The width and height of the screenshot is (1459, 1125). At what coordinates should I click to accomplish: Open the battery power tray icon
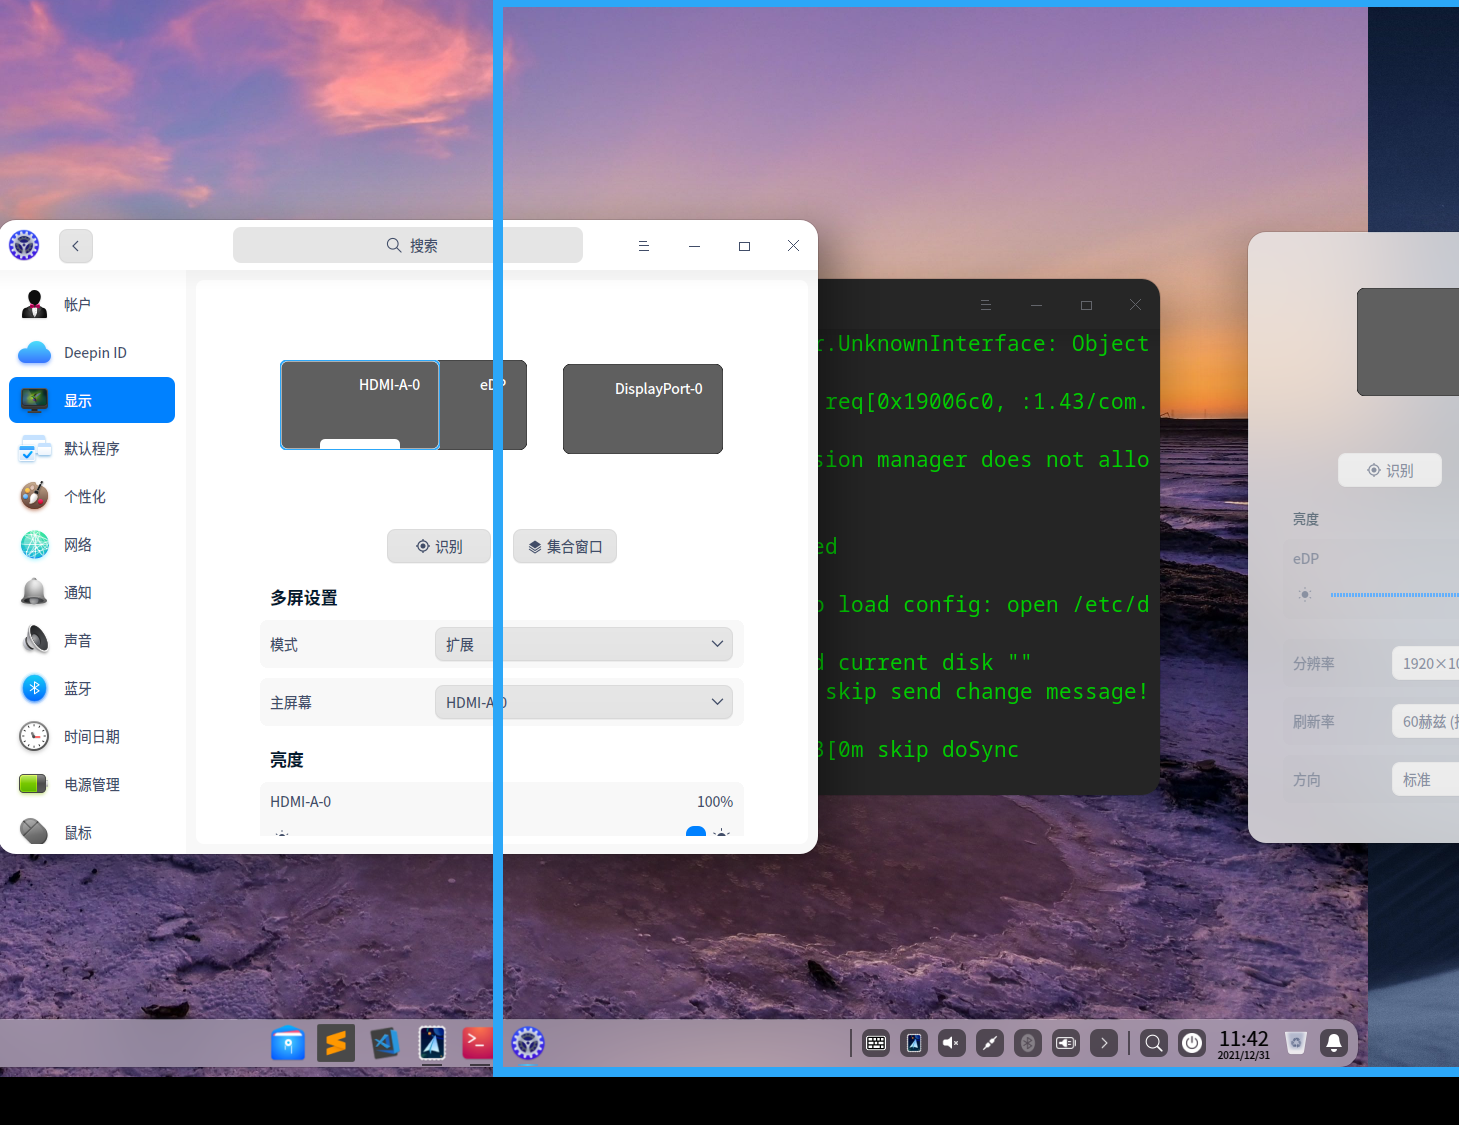pyautogui.click(x=1066, y=1043)
